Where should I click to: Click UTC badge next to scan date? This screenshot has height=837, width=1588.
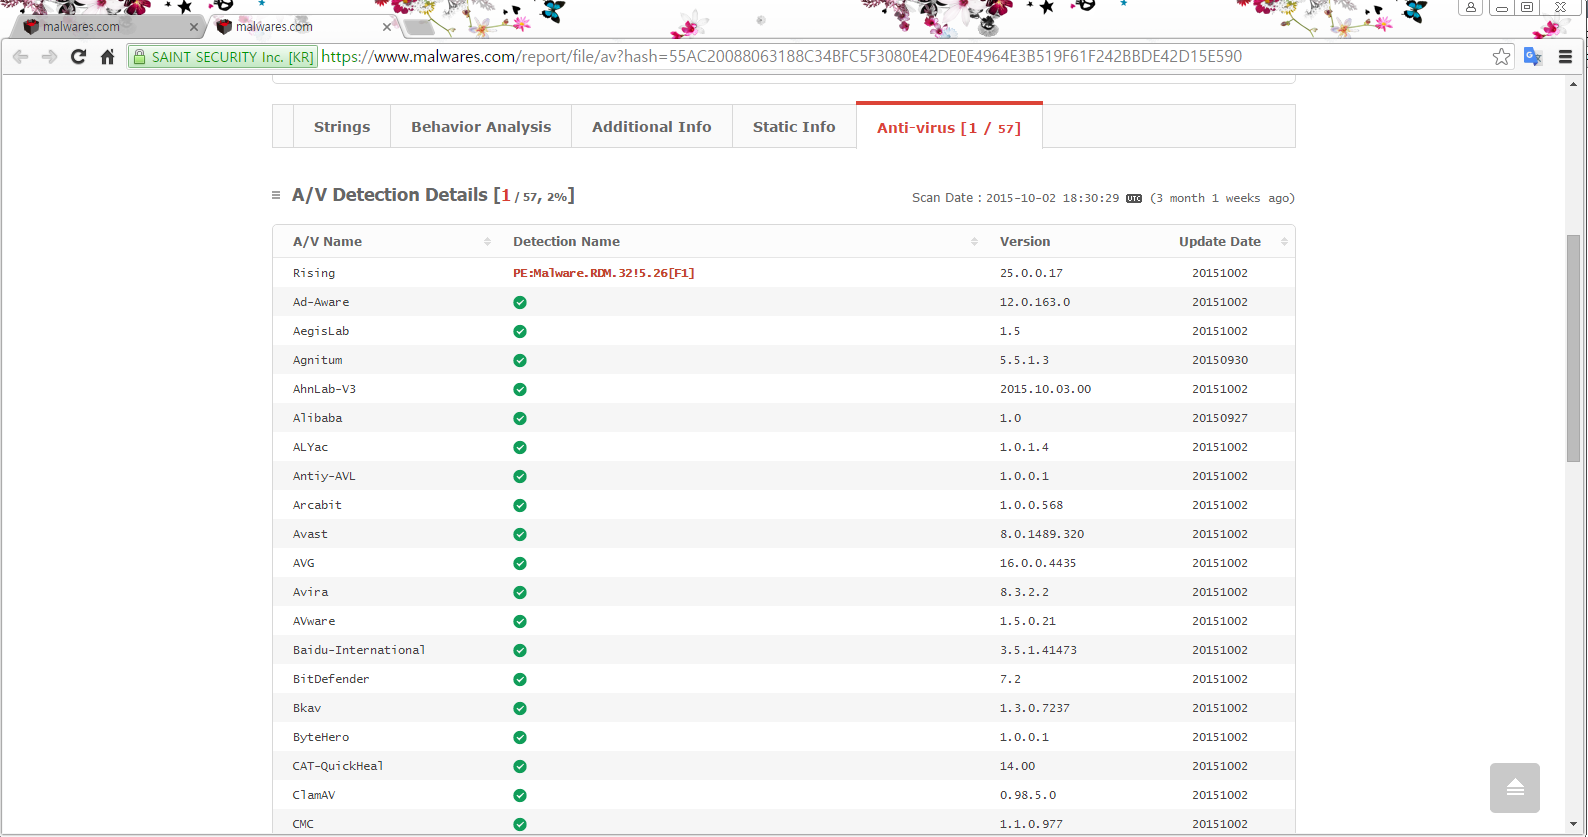(1134, 198)
